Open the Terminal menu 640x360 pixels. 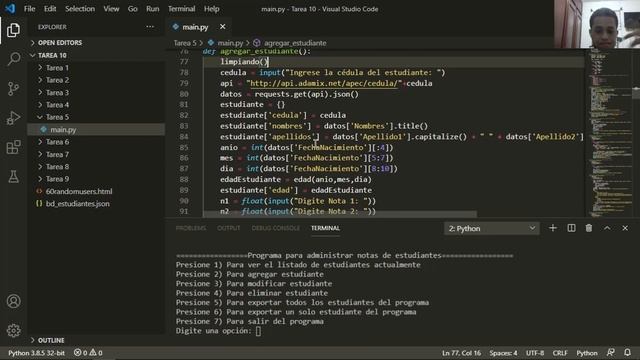[182, 9]
